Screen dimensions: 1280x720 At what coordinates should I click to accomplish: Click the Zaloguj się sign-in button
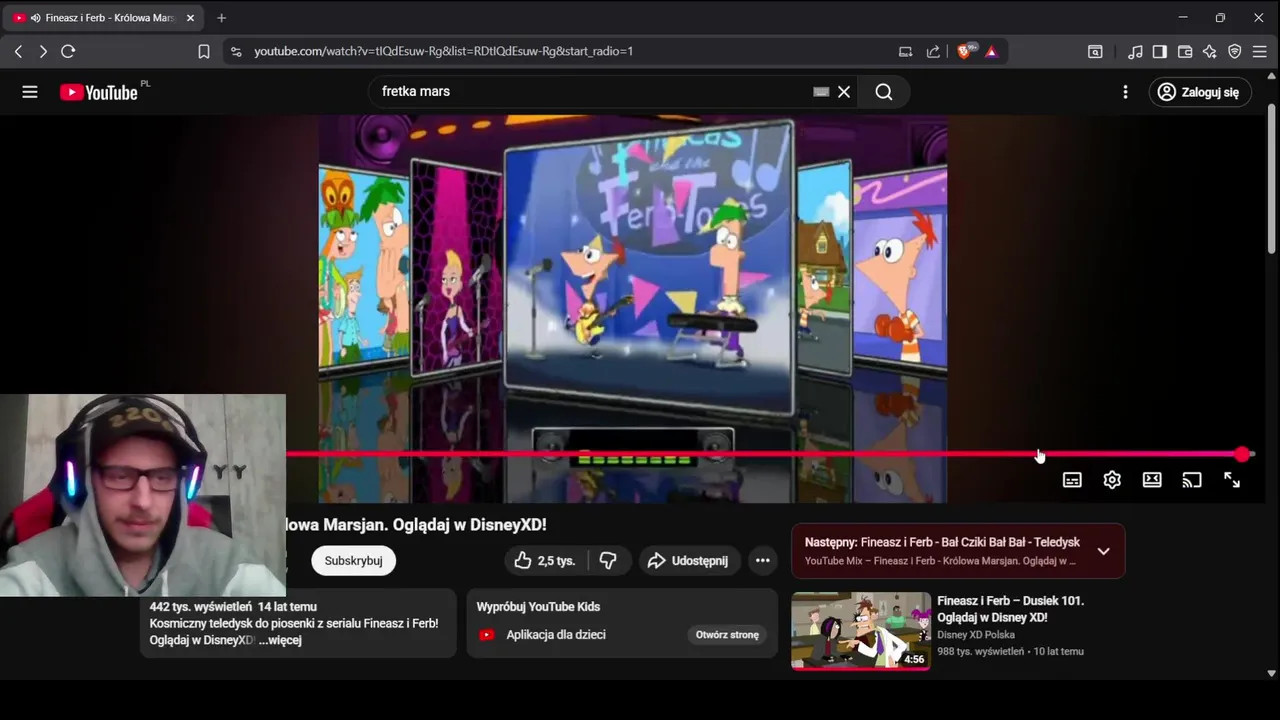pyautogui.click(x=1199, y=92)
